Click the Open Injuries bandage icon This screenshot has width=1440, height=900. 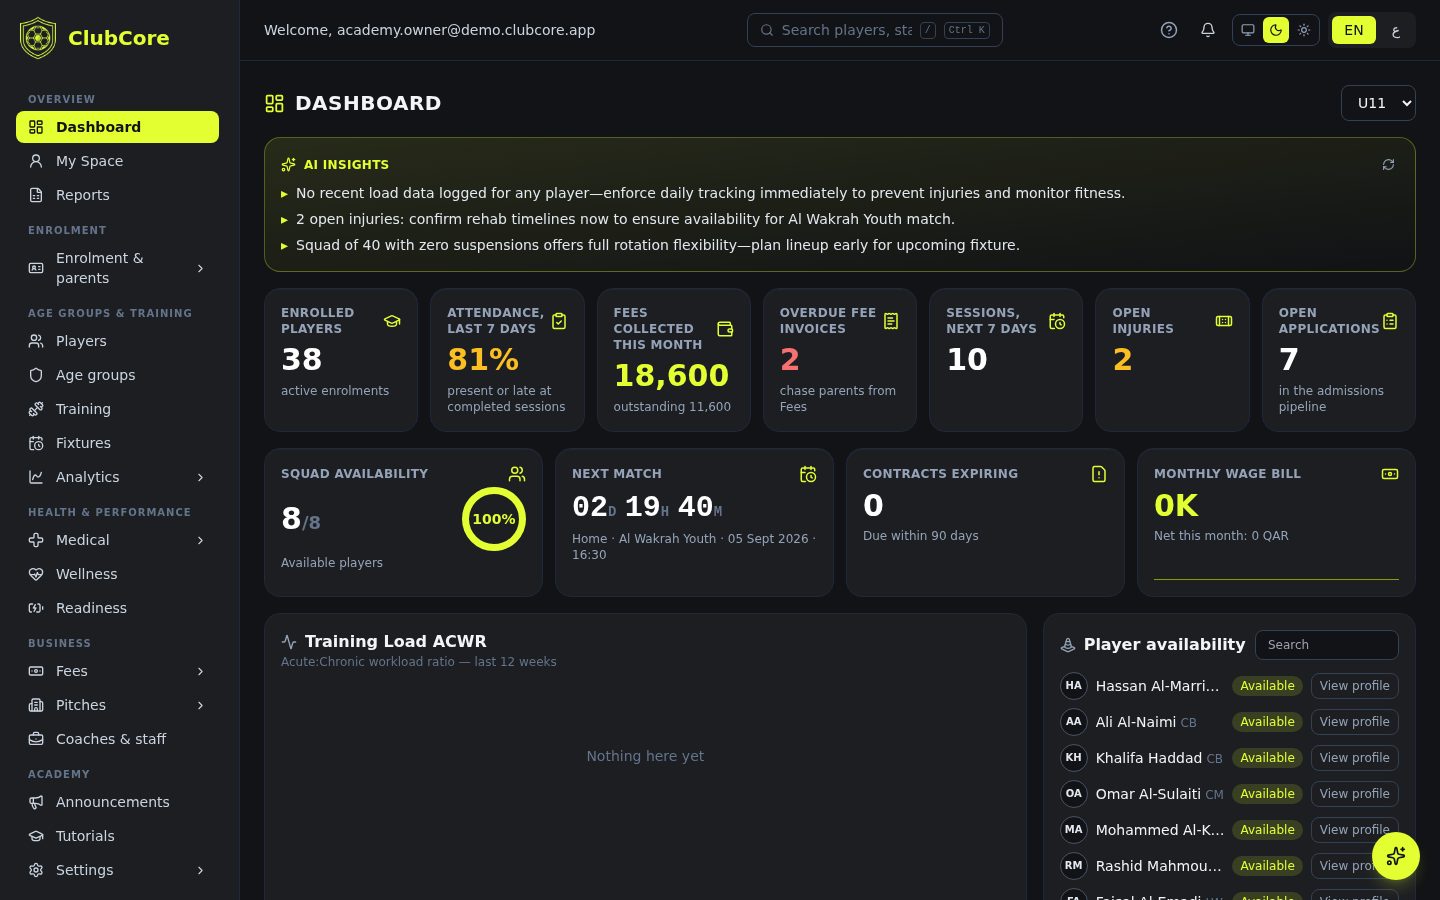(1224, 321)
